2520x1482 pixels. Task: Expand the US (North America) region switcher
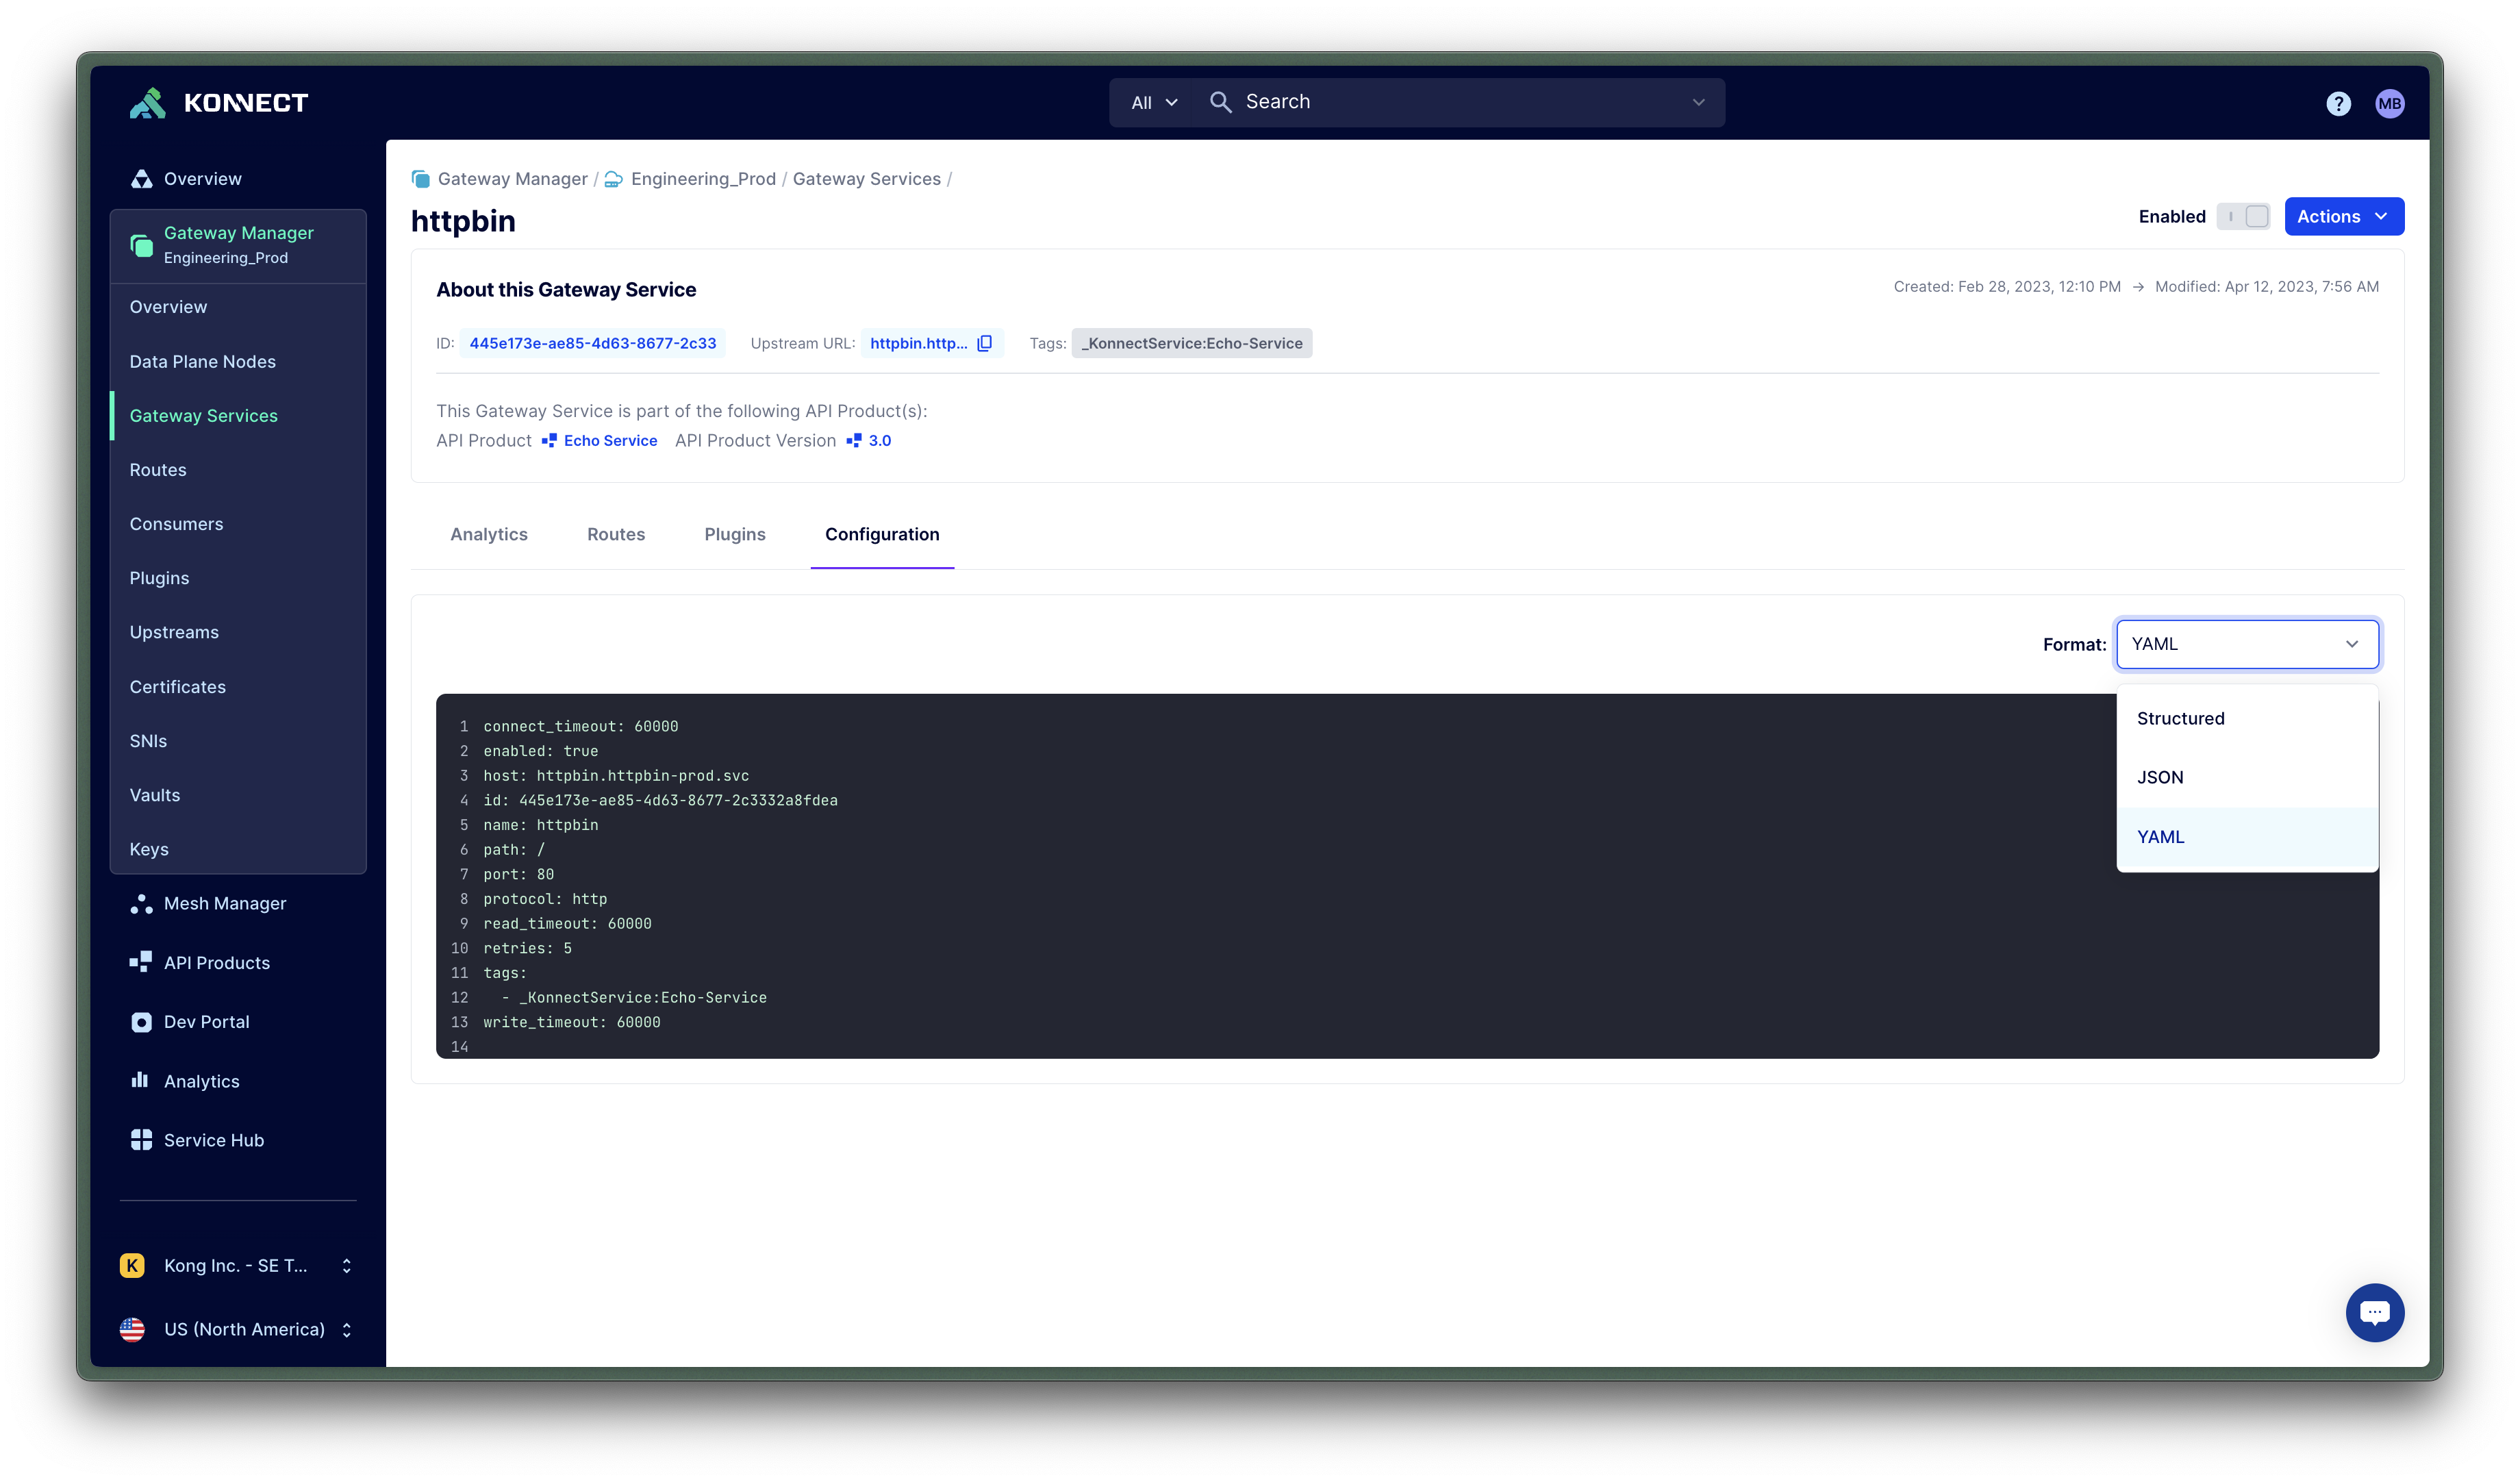[x=346, y=1329]
